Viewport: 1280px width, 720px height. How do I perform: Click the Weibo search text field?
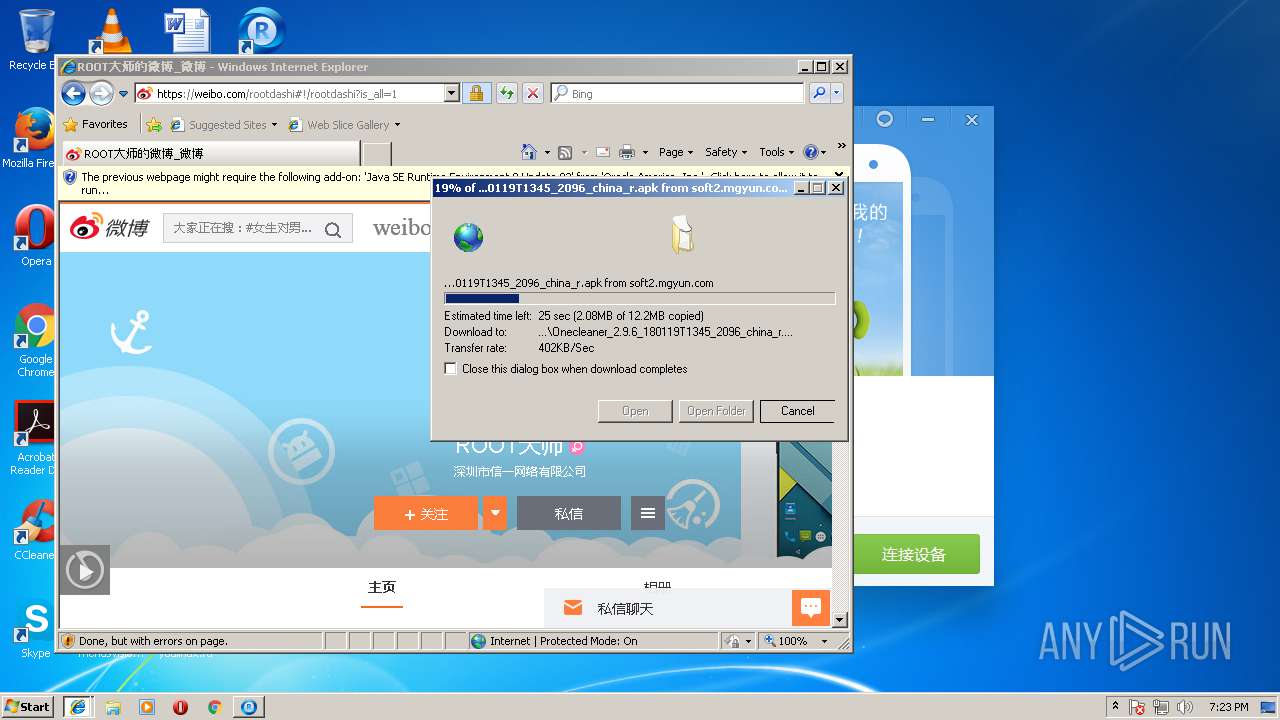[x=242, y=228]
